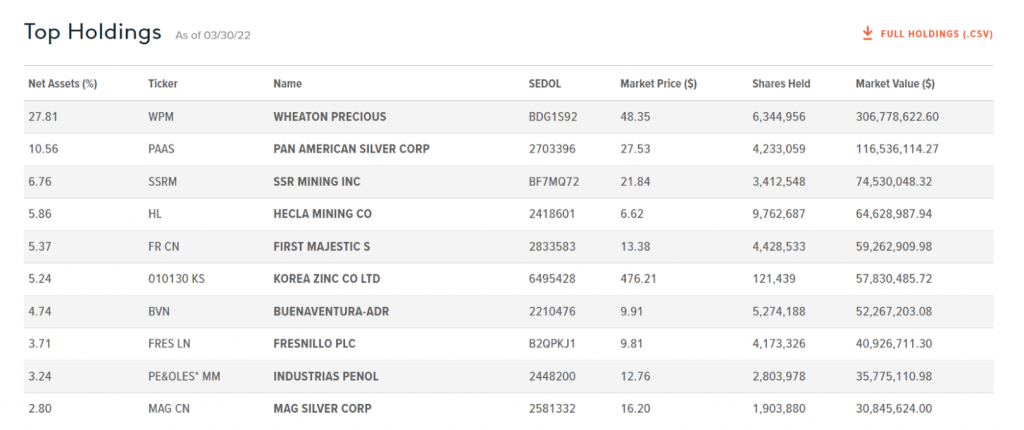Click the FR CN ticker cell
This screenshot has width=1024, height=430.
163,246
